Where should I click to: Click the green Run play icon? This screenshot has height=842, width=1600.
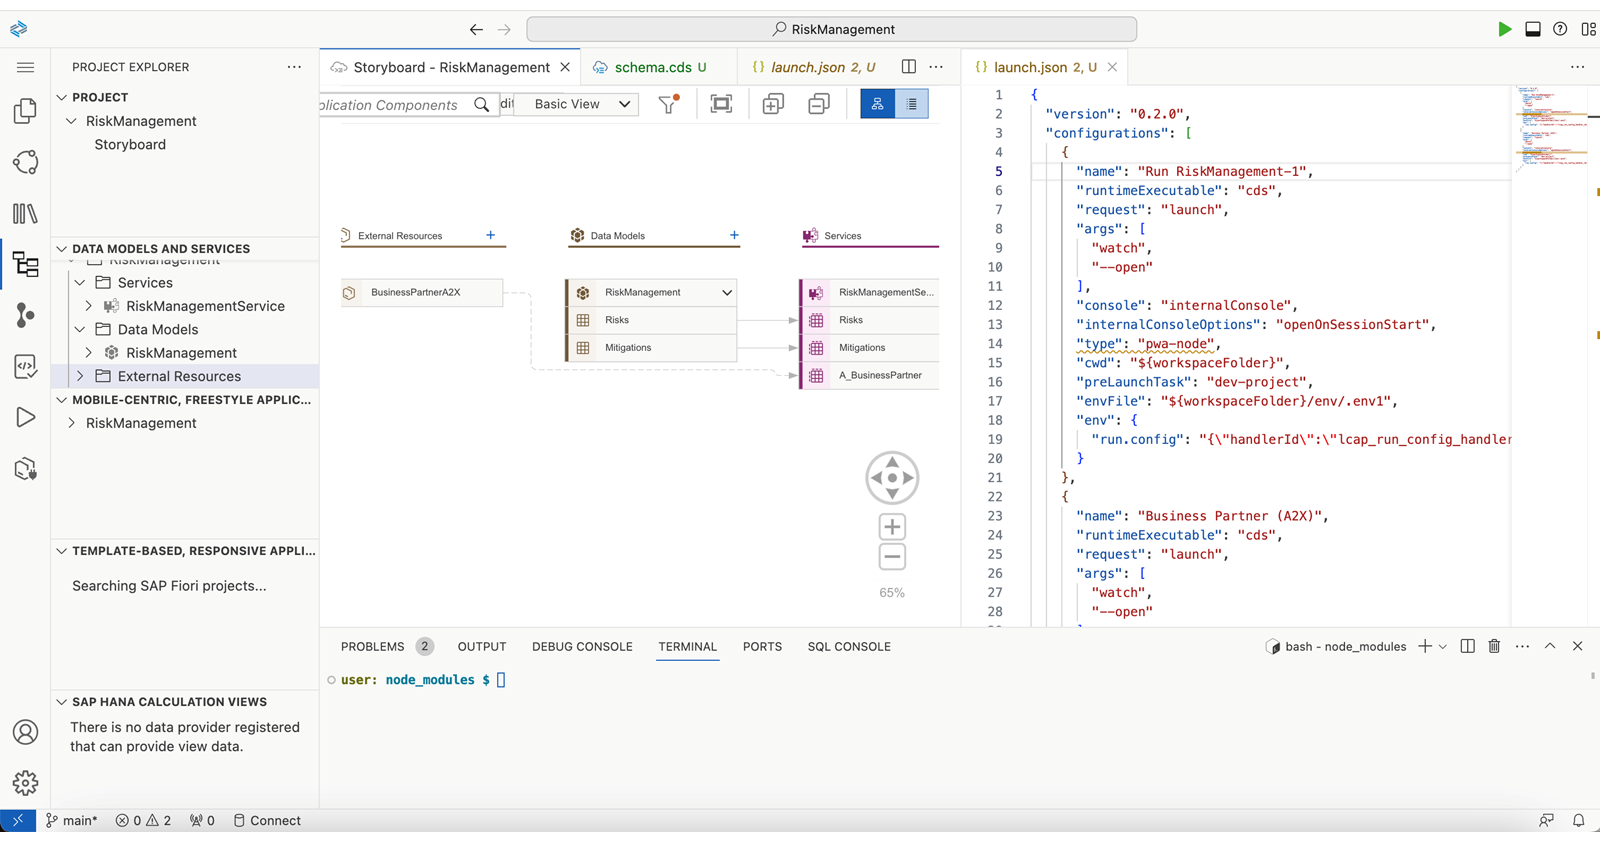click(x=1504, y=29)
